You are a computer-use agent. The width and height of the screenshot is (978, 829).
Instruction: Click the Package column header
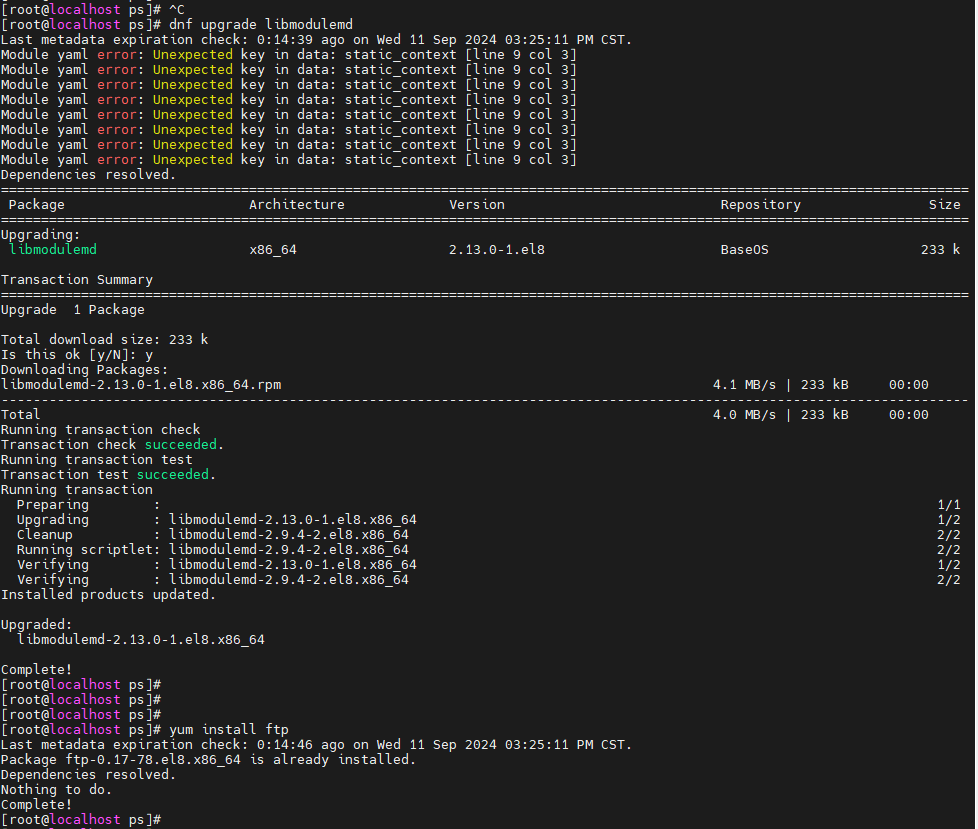coord(36,205)
